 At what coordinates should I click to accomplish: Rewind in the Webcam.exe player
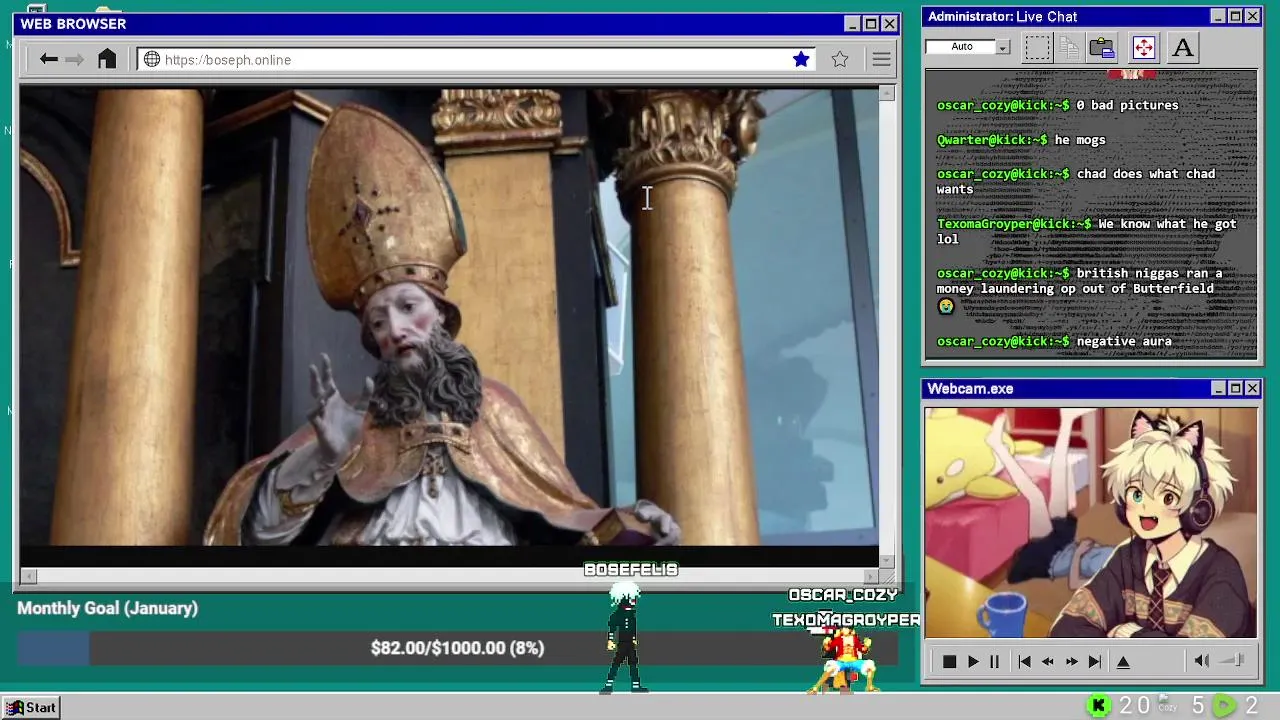[1047, 662]
